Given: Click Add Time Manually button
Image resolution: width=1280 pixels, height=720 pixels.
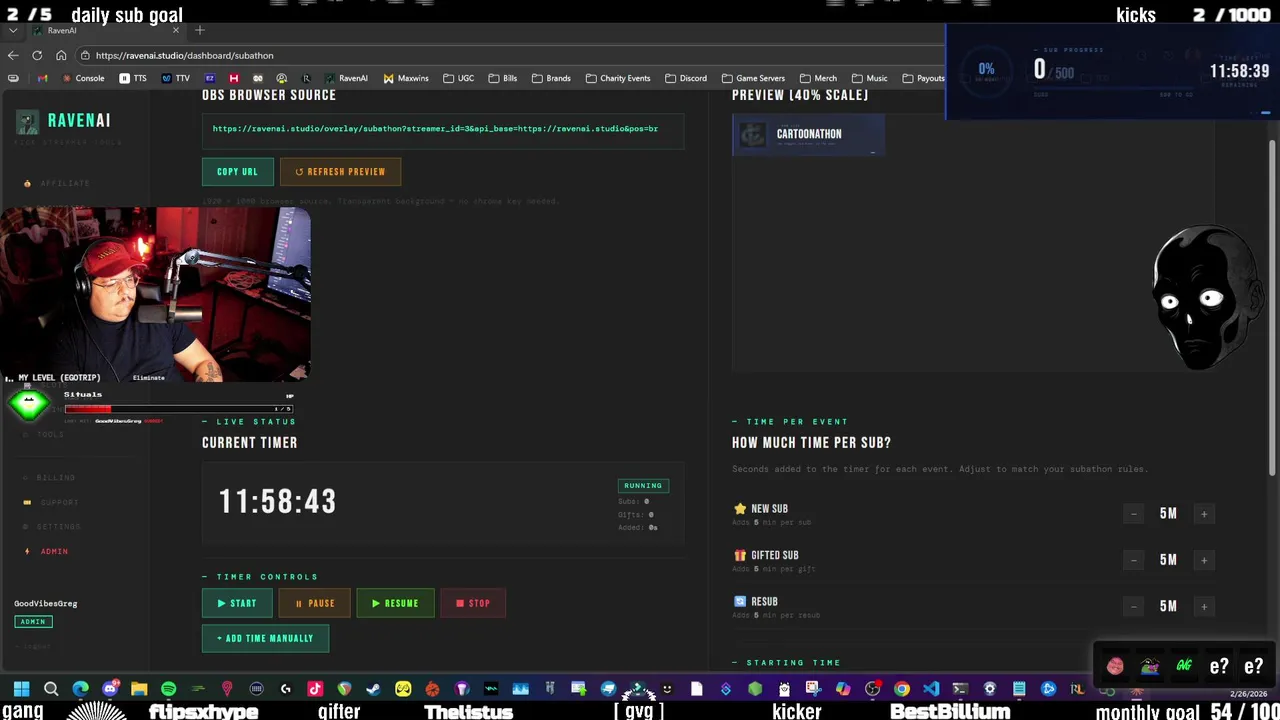Looking at the screenshot, I should [265, 638].
